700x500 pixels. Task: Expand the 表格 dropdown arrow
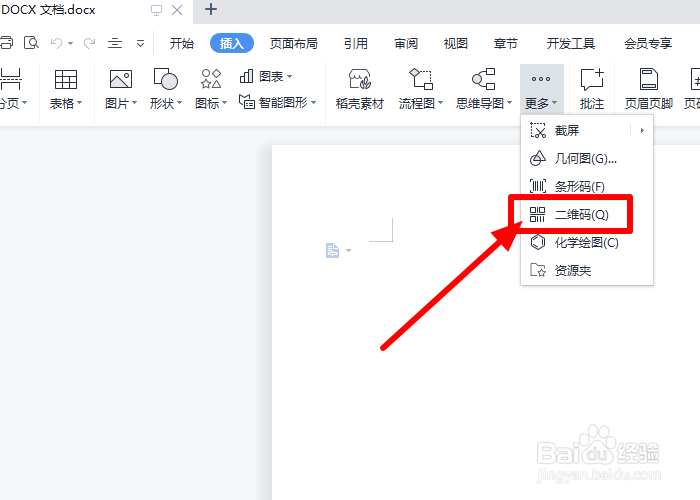pyautogui.click(x=79, y=103)
